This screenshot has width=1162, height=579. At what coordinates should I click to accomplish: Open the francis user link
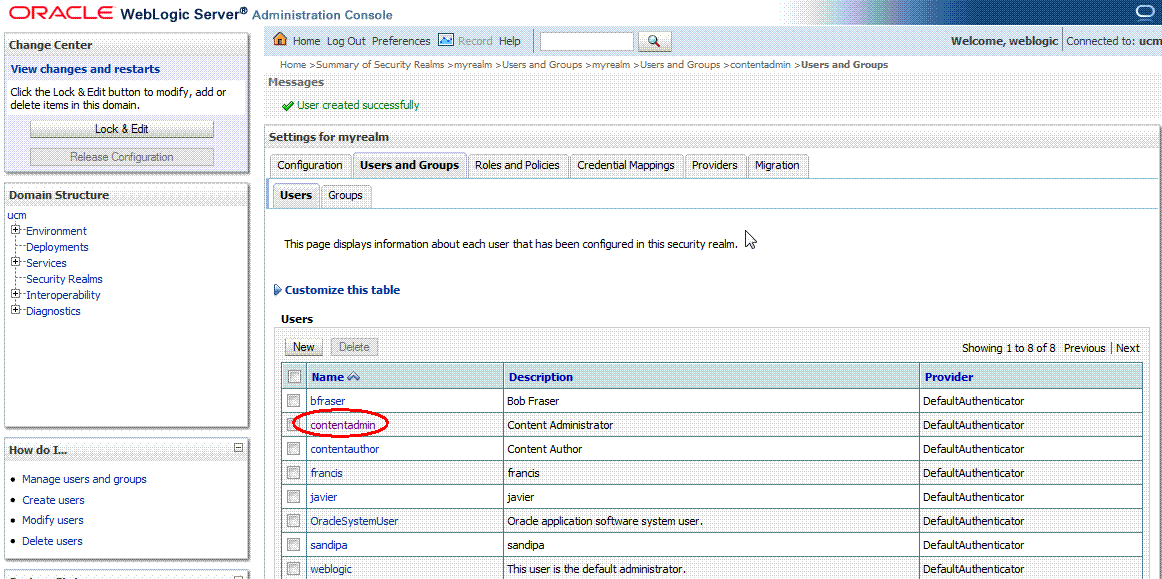click(326, 473)
